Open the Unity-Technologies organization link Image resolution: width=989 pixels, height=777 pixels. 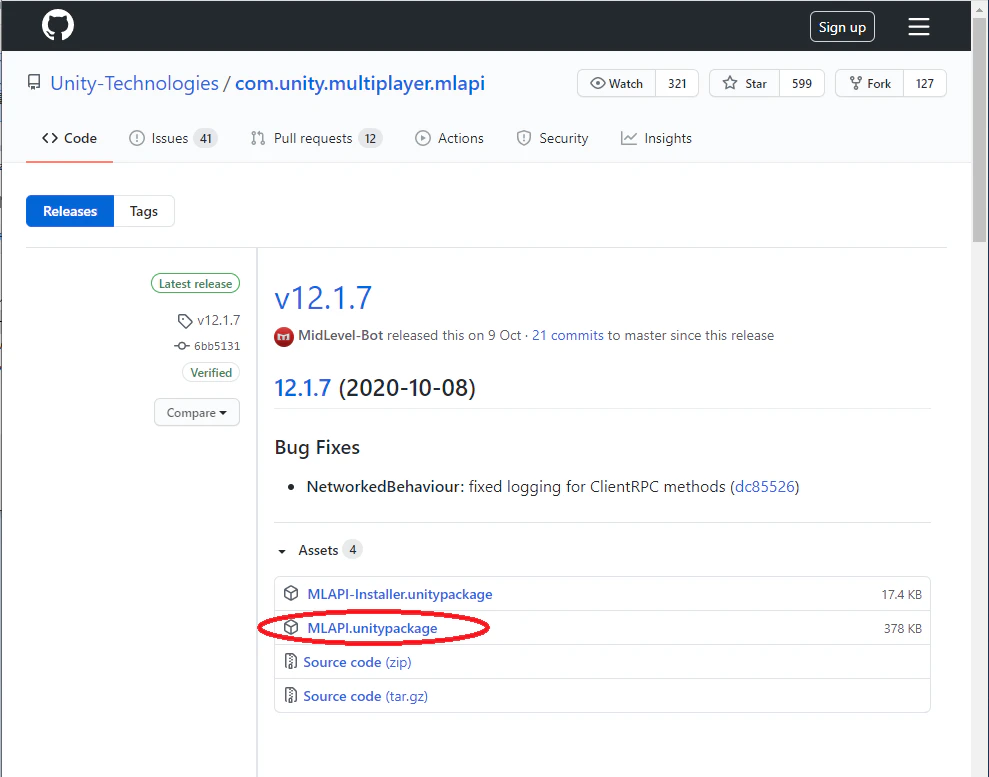[x=134, y=83]
